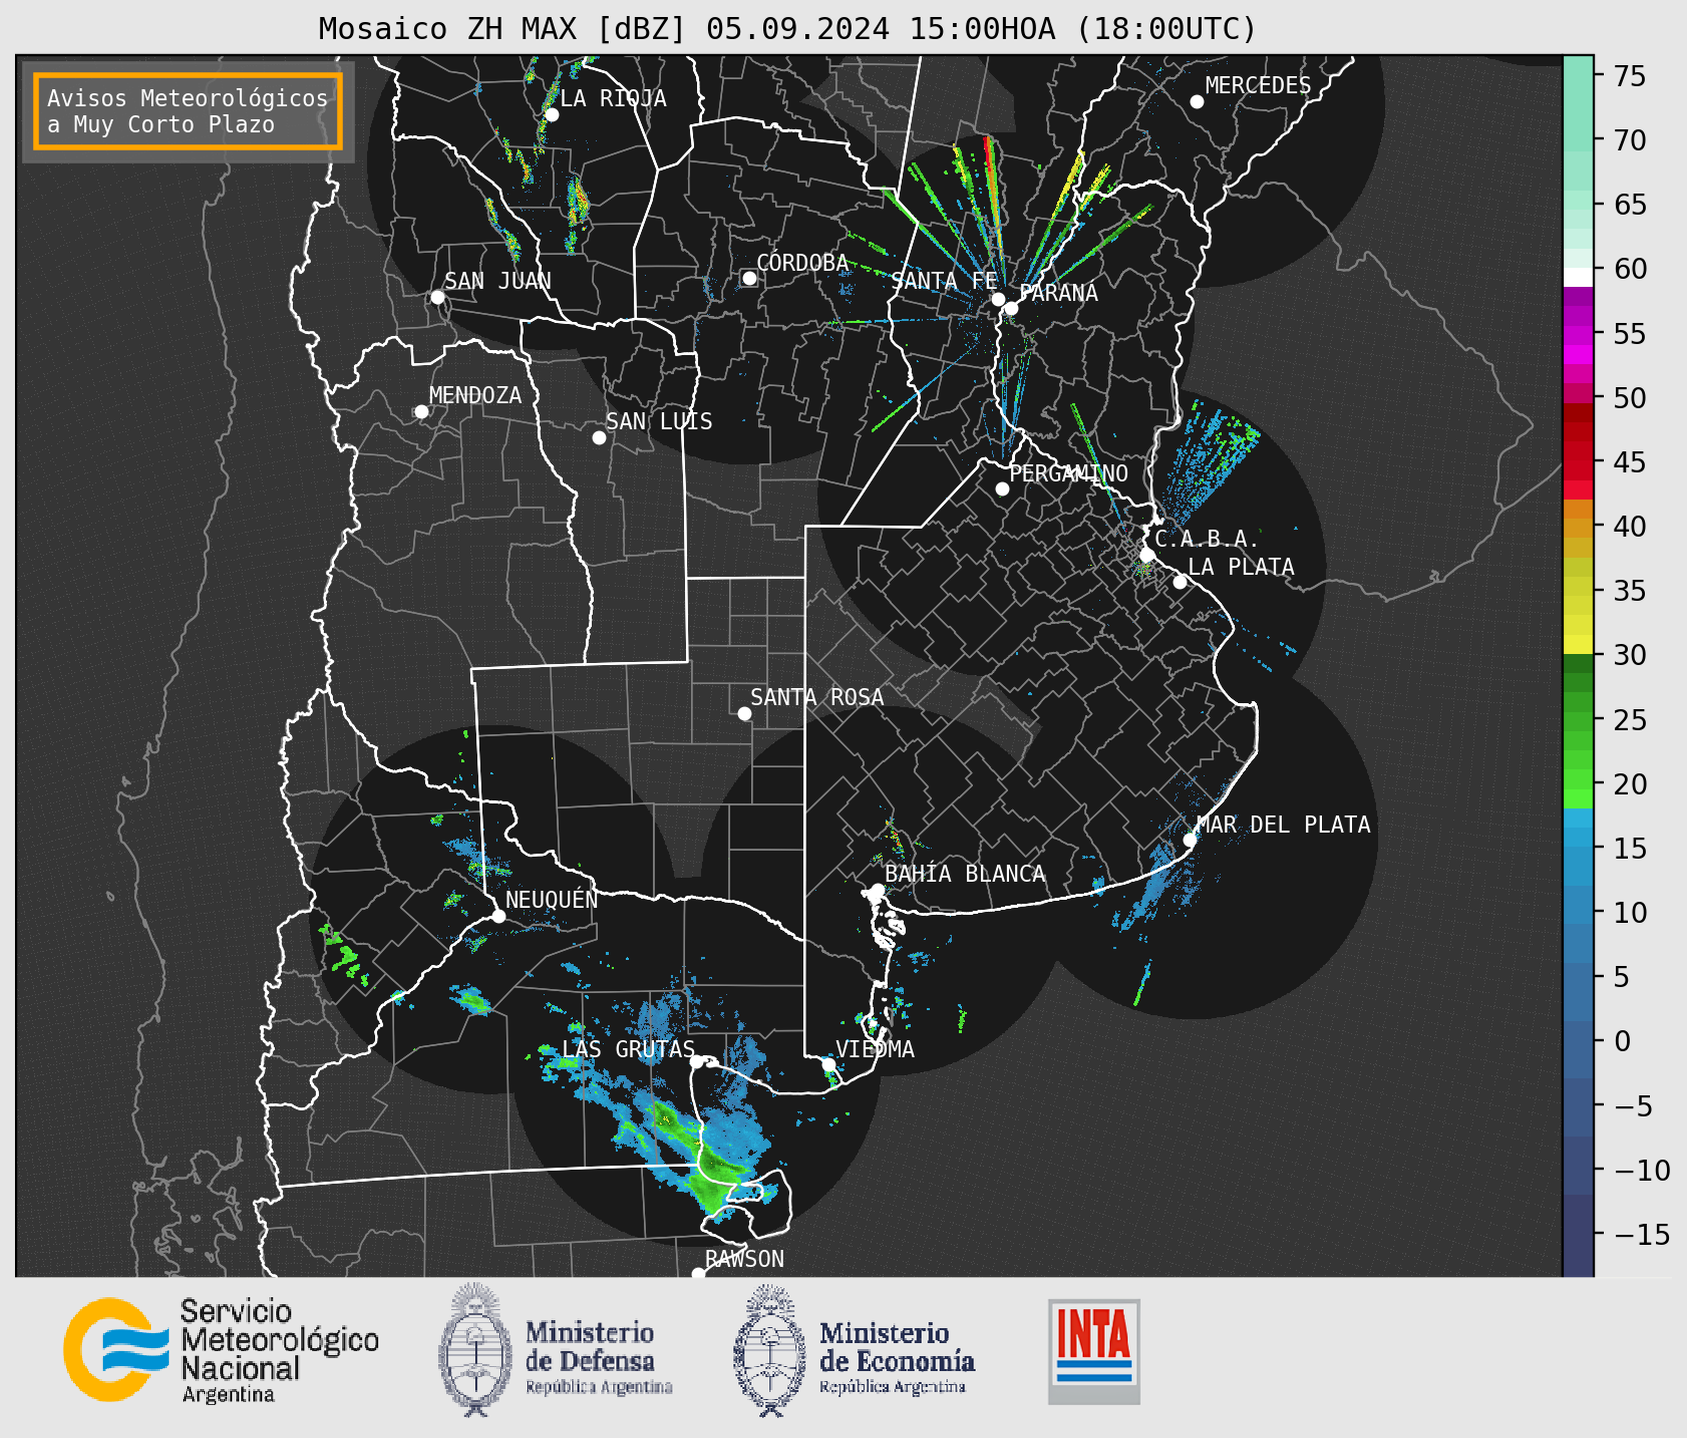Click the 0 value on the dBZ scale
Image resolution: width=1687 pixels, height=1438 pixels.
pyautogui.click(x=1621, y=1041)
